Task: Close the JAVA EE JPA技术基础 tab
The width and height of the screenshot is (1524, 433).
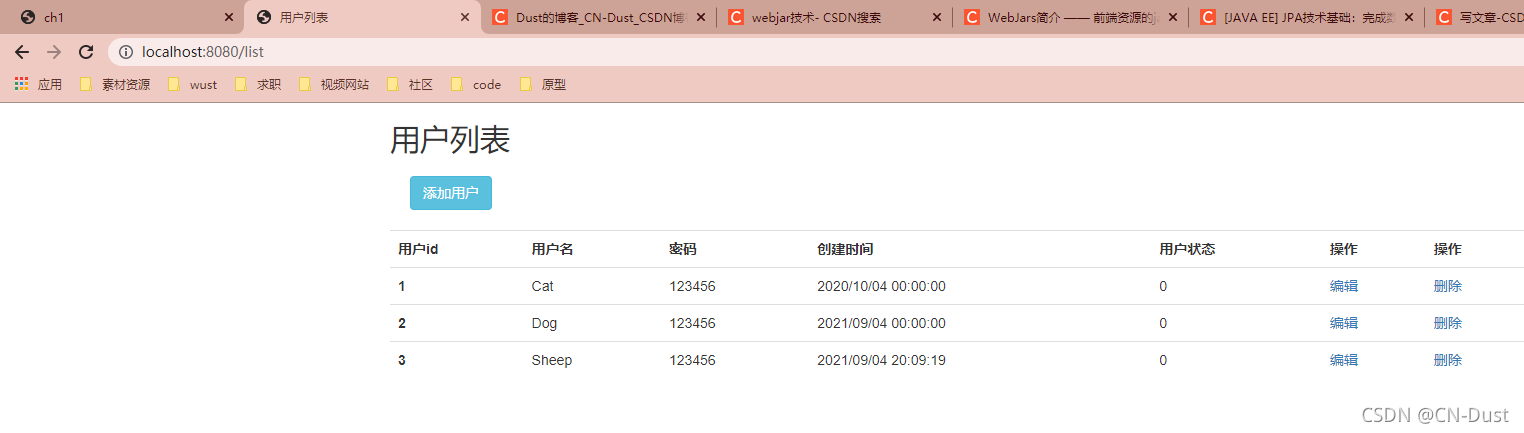Action: coord(1409,18)
